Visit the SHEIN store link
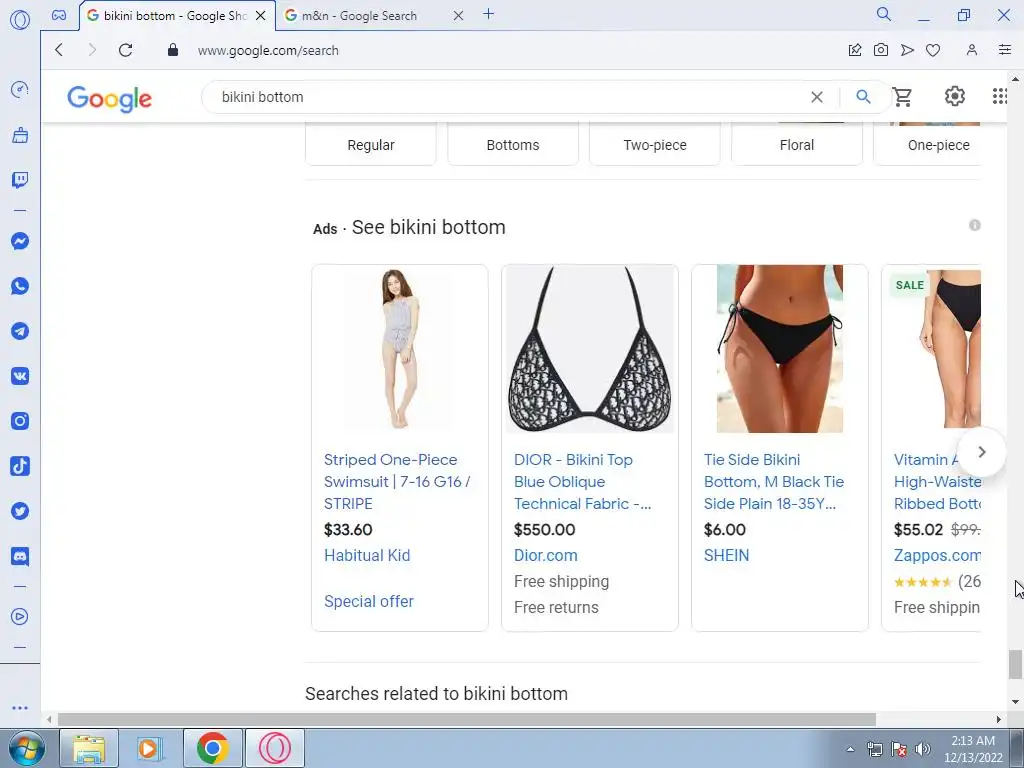Screen dimensions: 1024x768 tap(726, 556)
